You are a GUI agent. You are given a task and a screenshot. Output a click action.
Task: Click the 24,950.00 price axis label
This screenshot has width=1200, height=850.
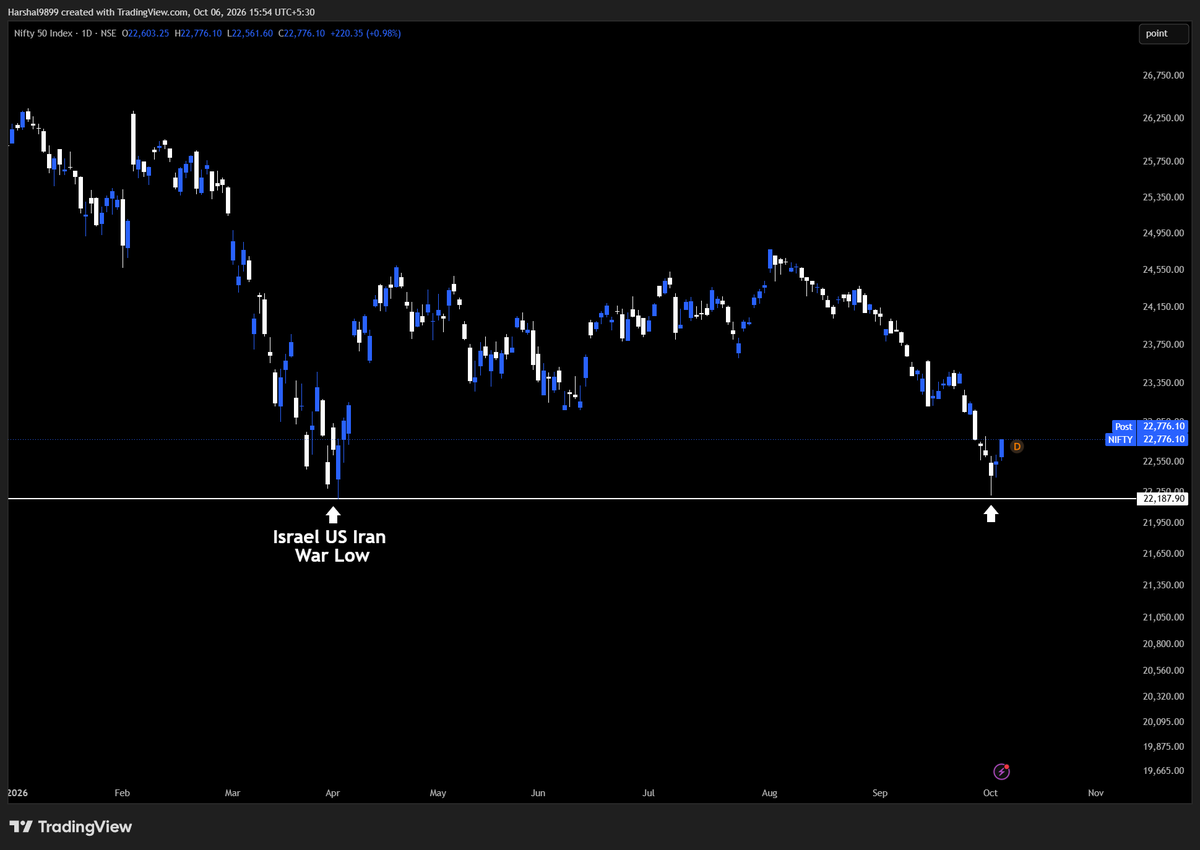[1164, 233]
